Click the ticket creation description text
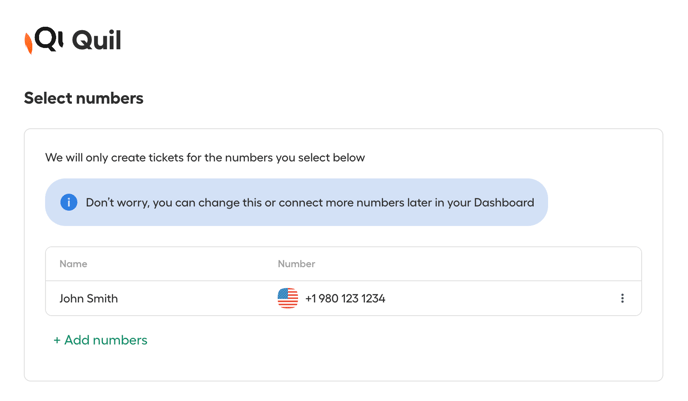Viewport: 688px width, 401px height. [205, 158]
